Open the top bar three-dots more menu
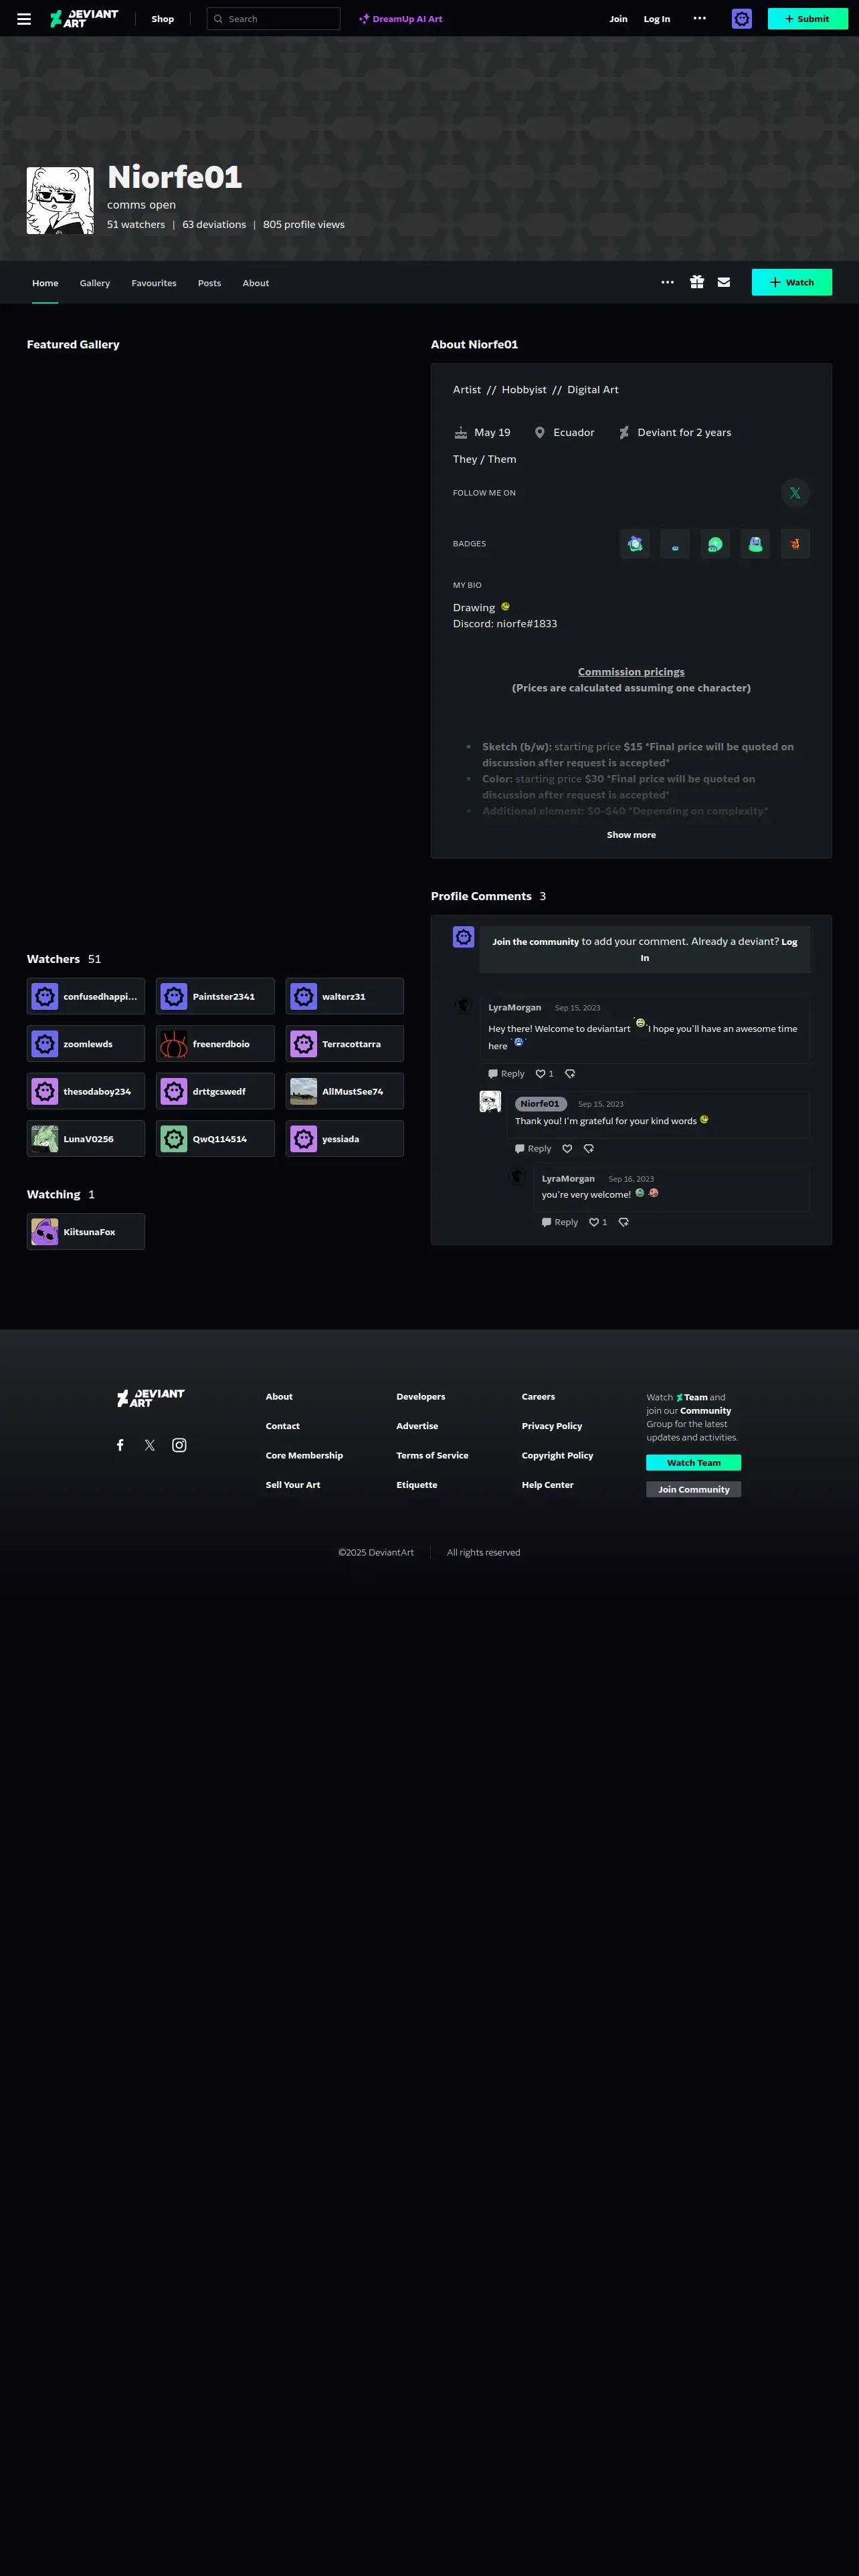Viewport: 859px width, 2576px height. click(700, 19)
